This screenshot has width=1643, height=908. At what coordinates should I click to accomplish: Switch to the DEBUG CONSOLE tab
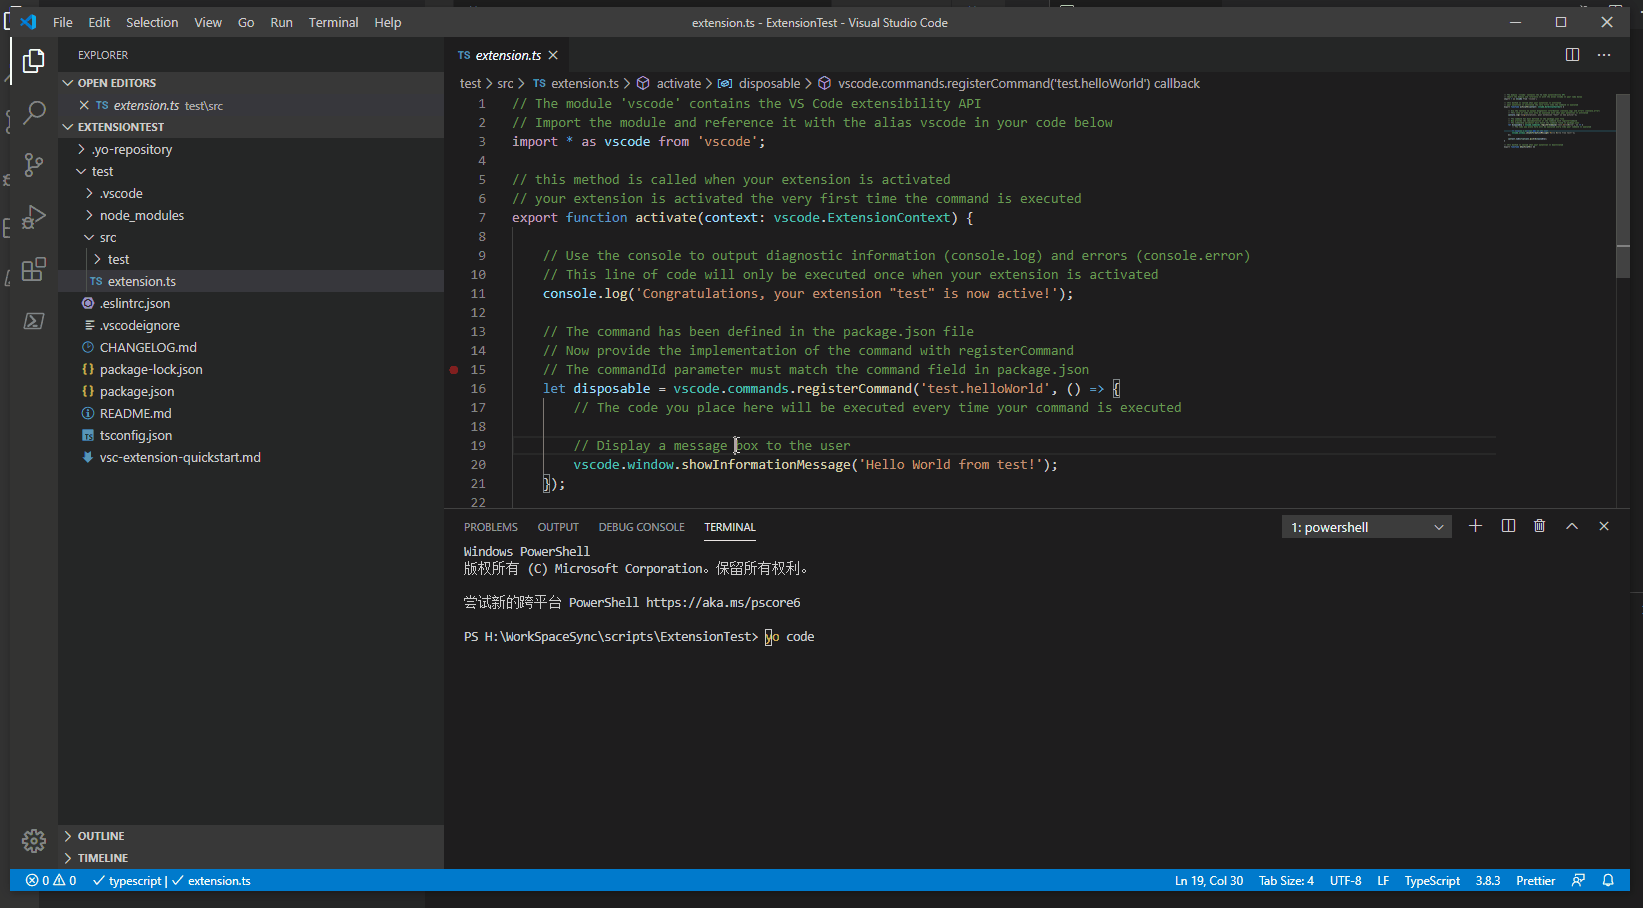641,527
